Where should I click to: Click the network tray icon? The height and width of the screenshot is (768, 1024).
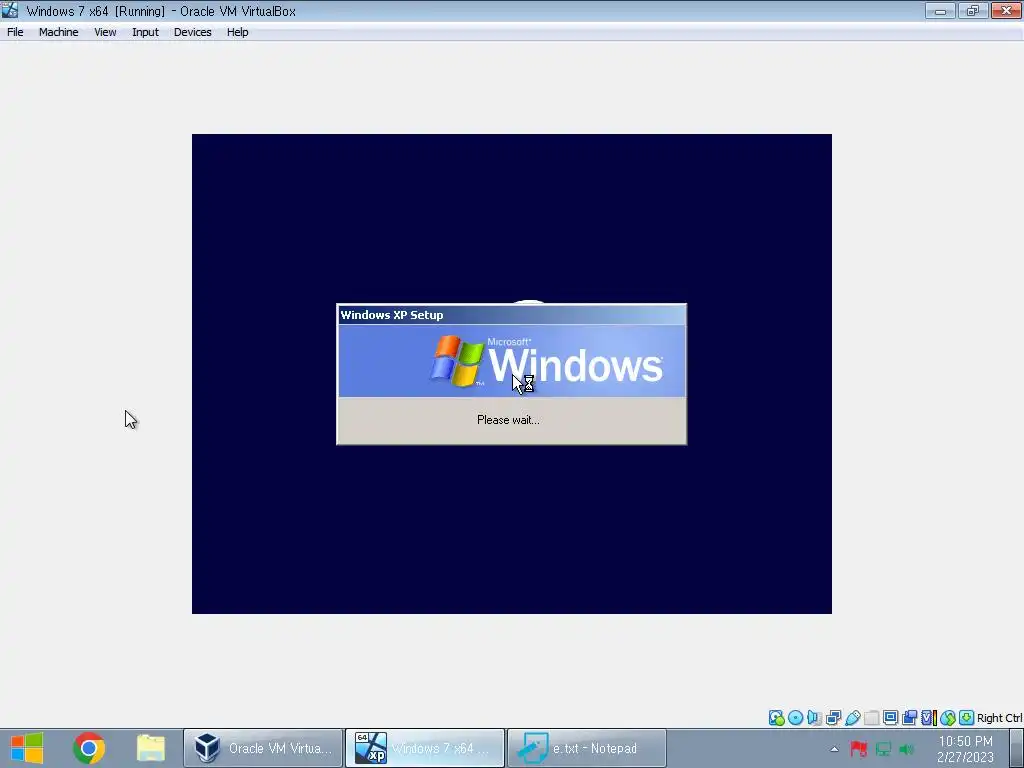click(883, 749)
